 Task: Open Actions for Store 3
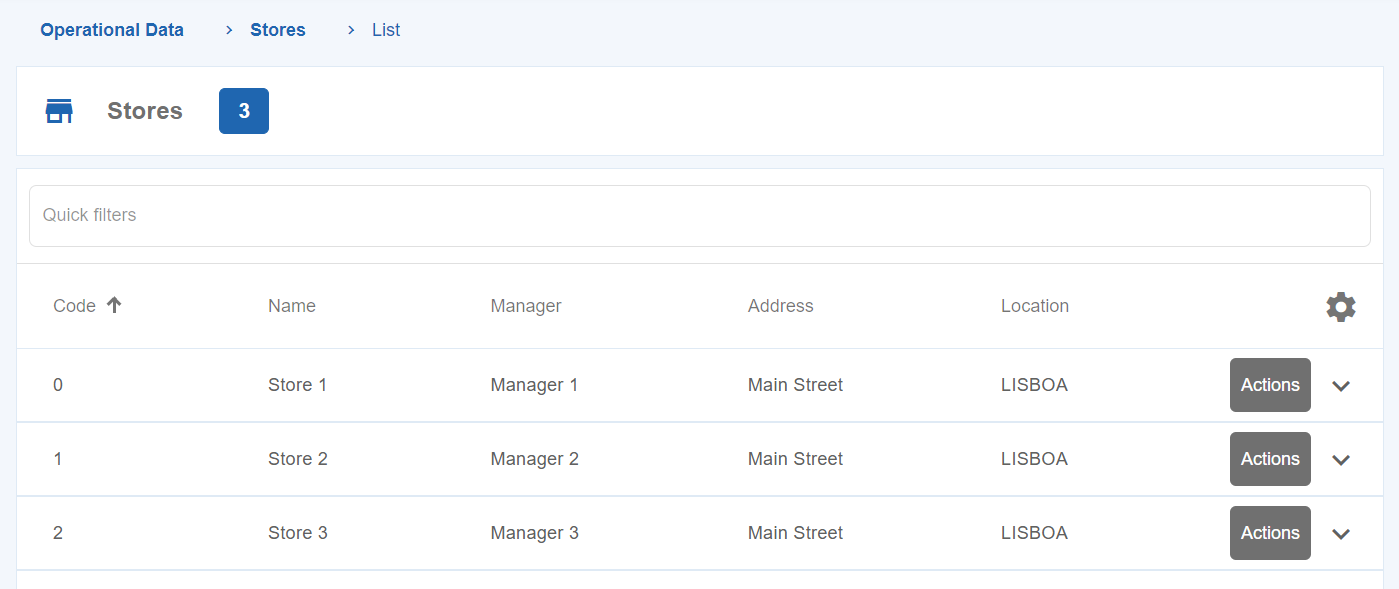click(1269, 533)
